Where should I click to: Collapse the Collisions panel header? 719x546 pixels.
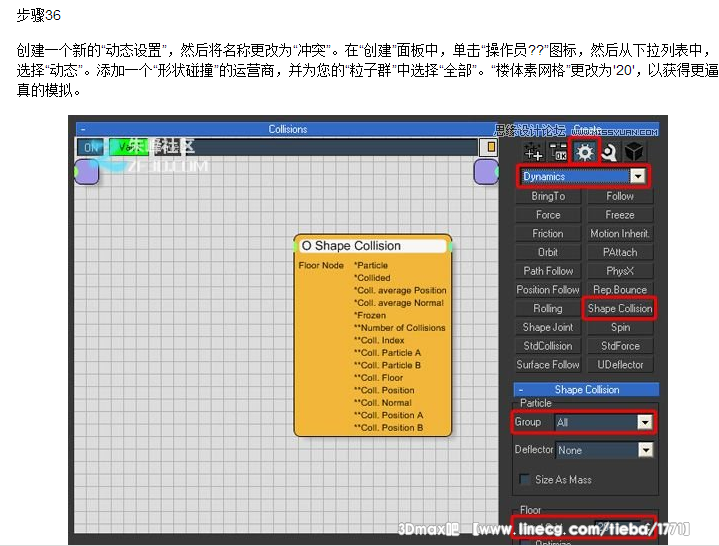point(83,129)
